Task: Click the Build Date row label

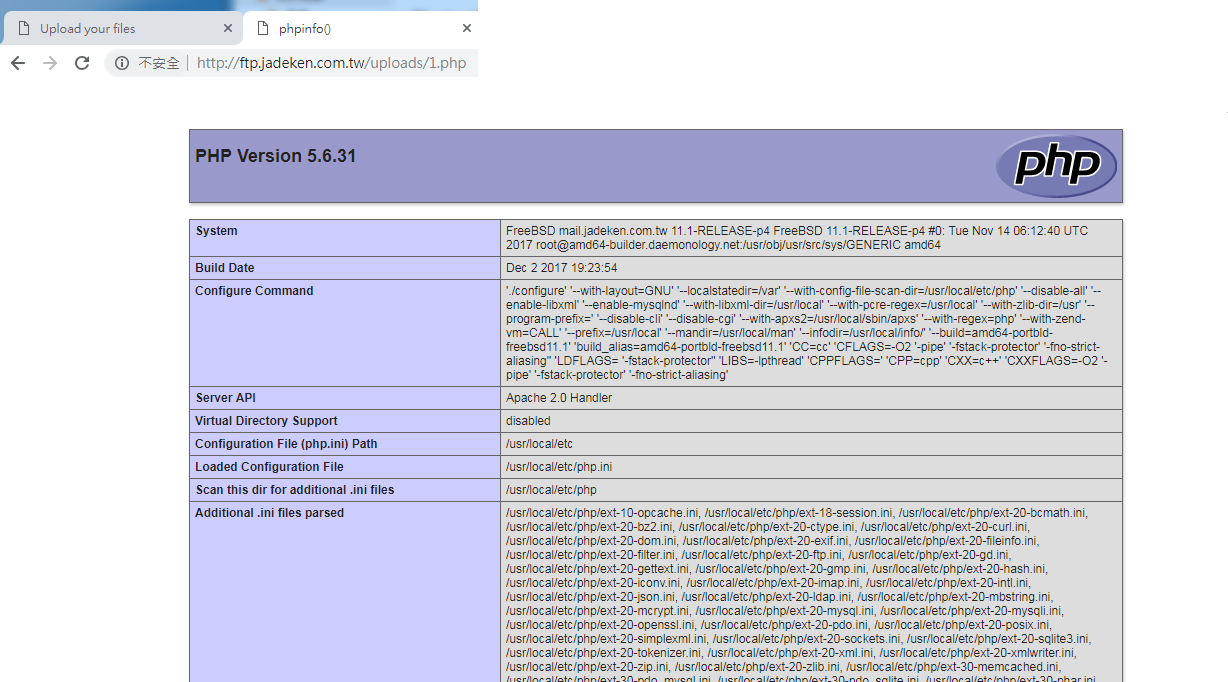Action: tap(225, 268)
